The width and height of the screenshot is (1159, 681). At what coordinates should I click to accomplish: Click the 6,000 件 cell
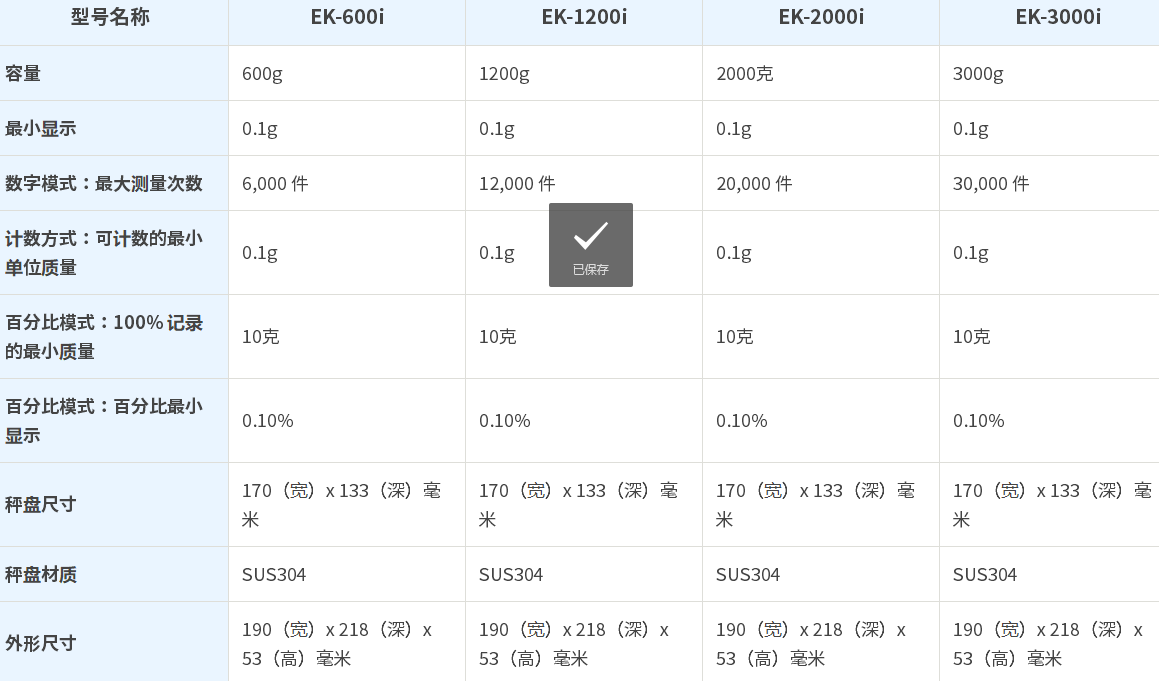275,184
